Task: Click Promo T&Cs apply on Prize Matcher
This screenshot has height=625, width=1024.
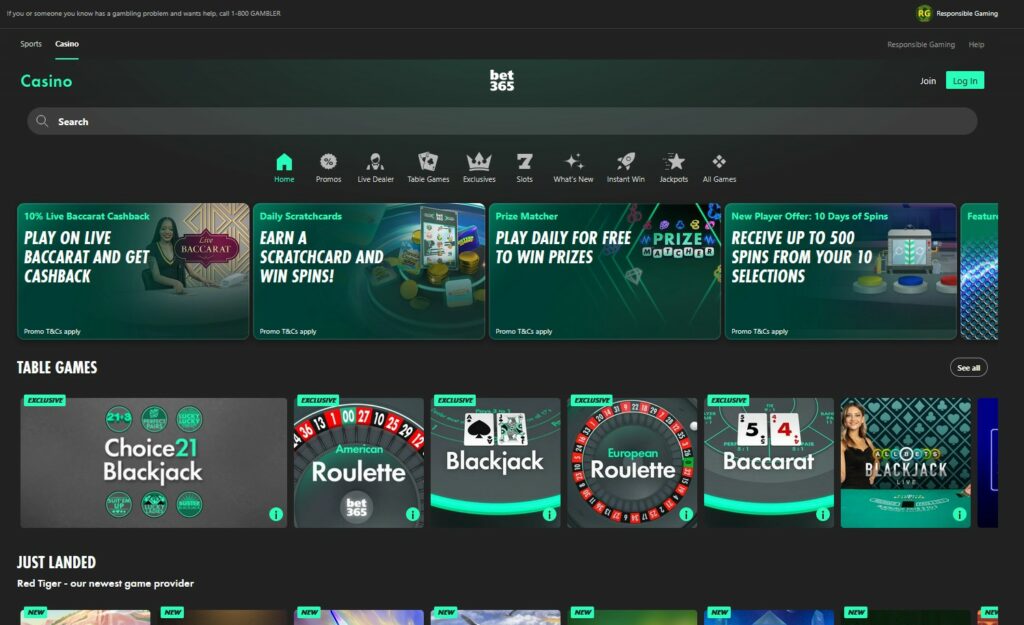Action: click(524, 331)
